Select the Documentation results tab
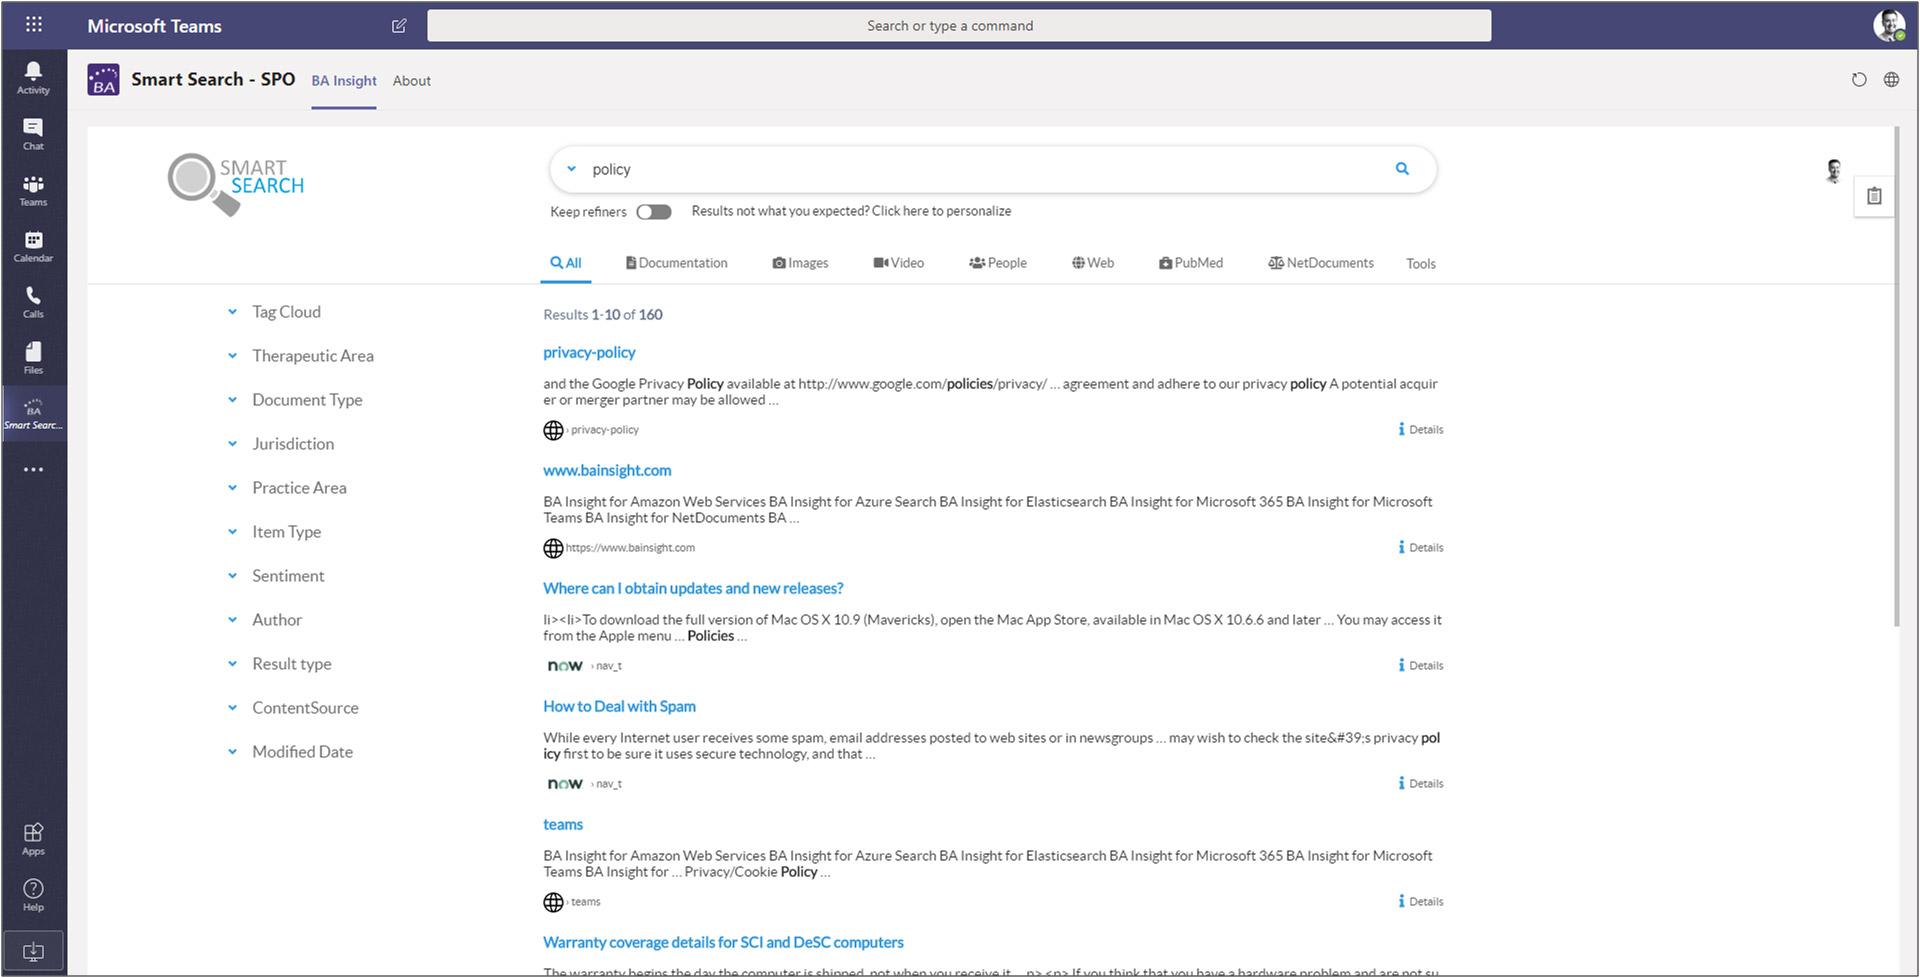 click(677, 263)
